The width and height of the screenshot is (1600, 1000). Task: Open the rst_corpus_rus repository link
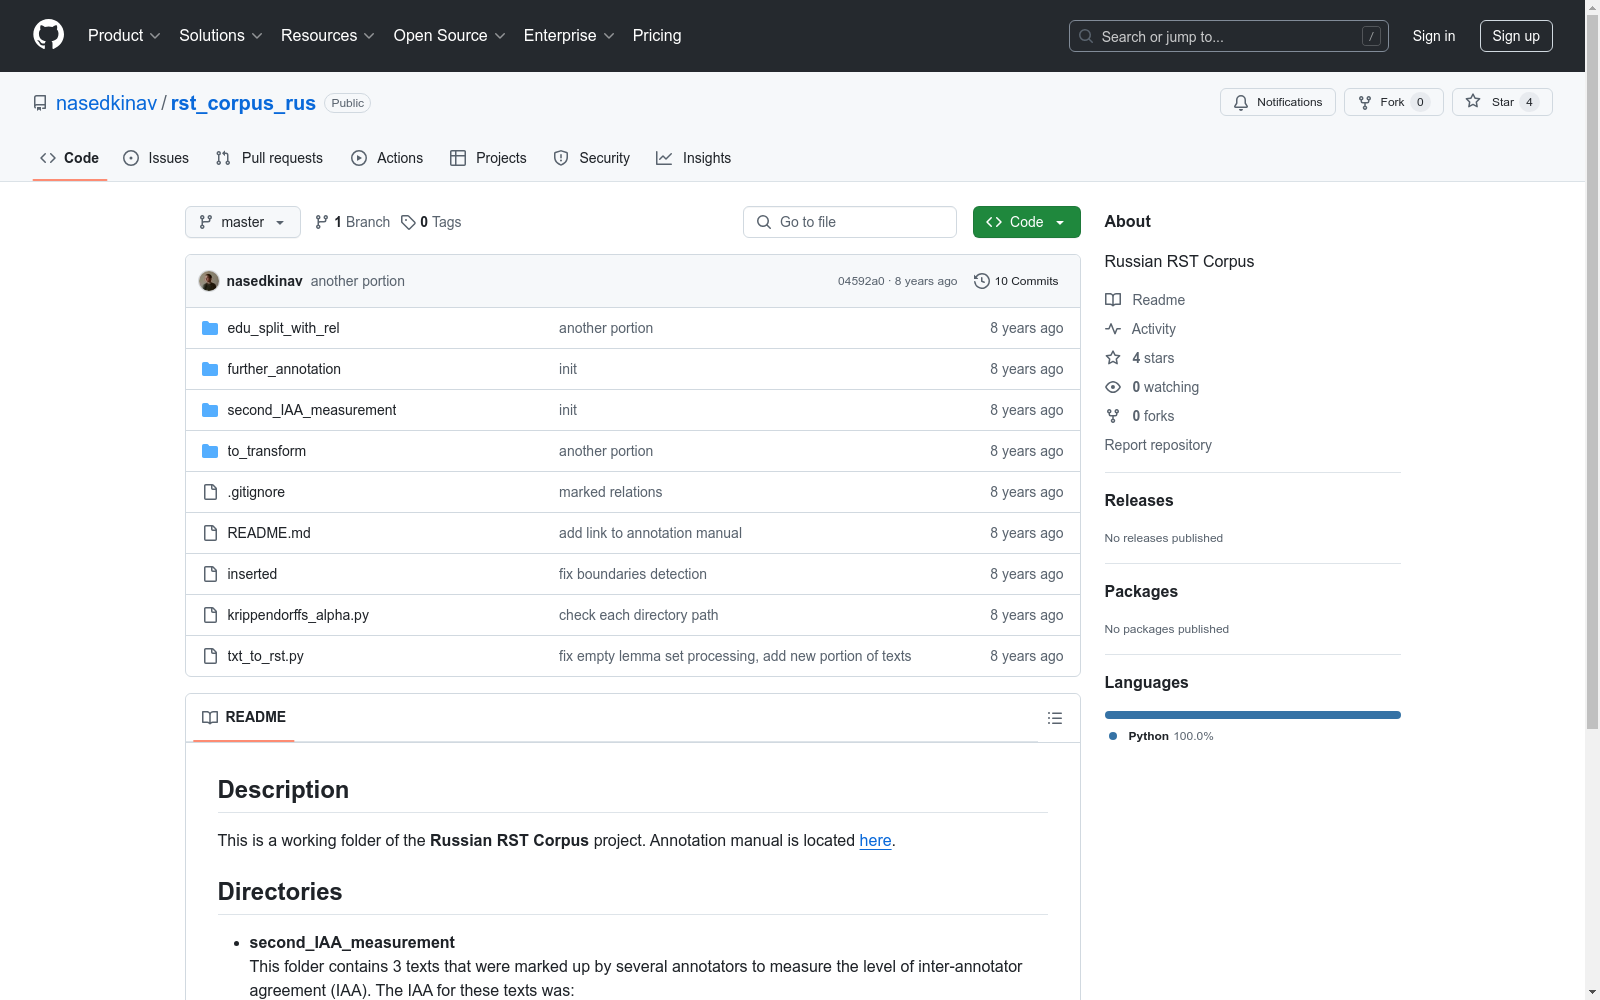tap(243, 103)
